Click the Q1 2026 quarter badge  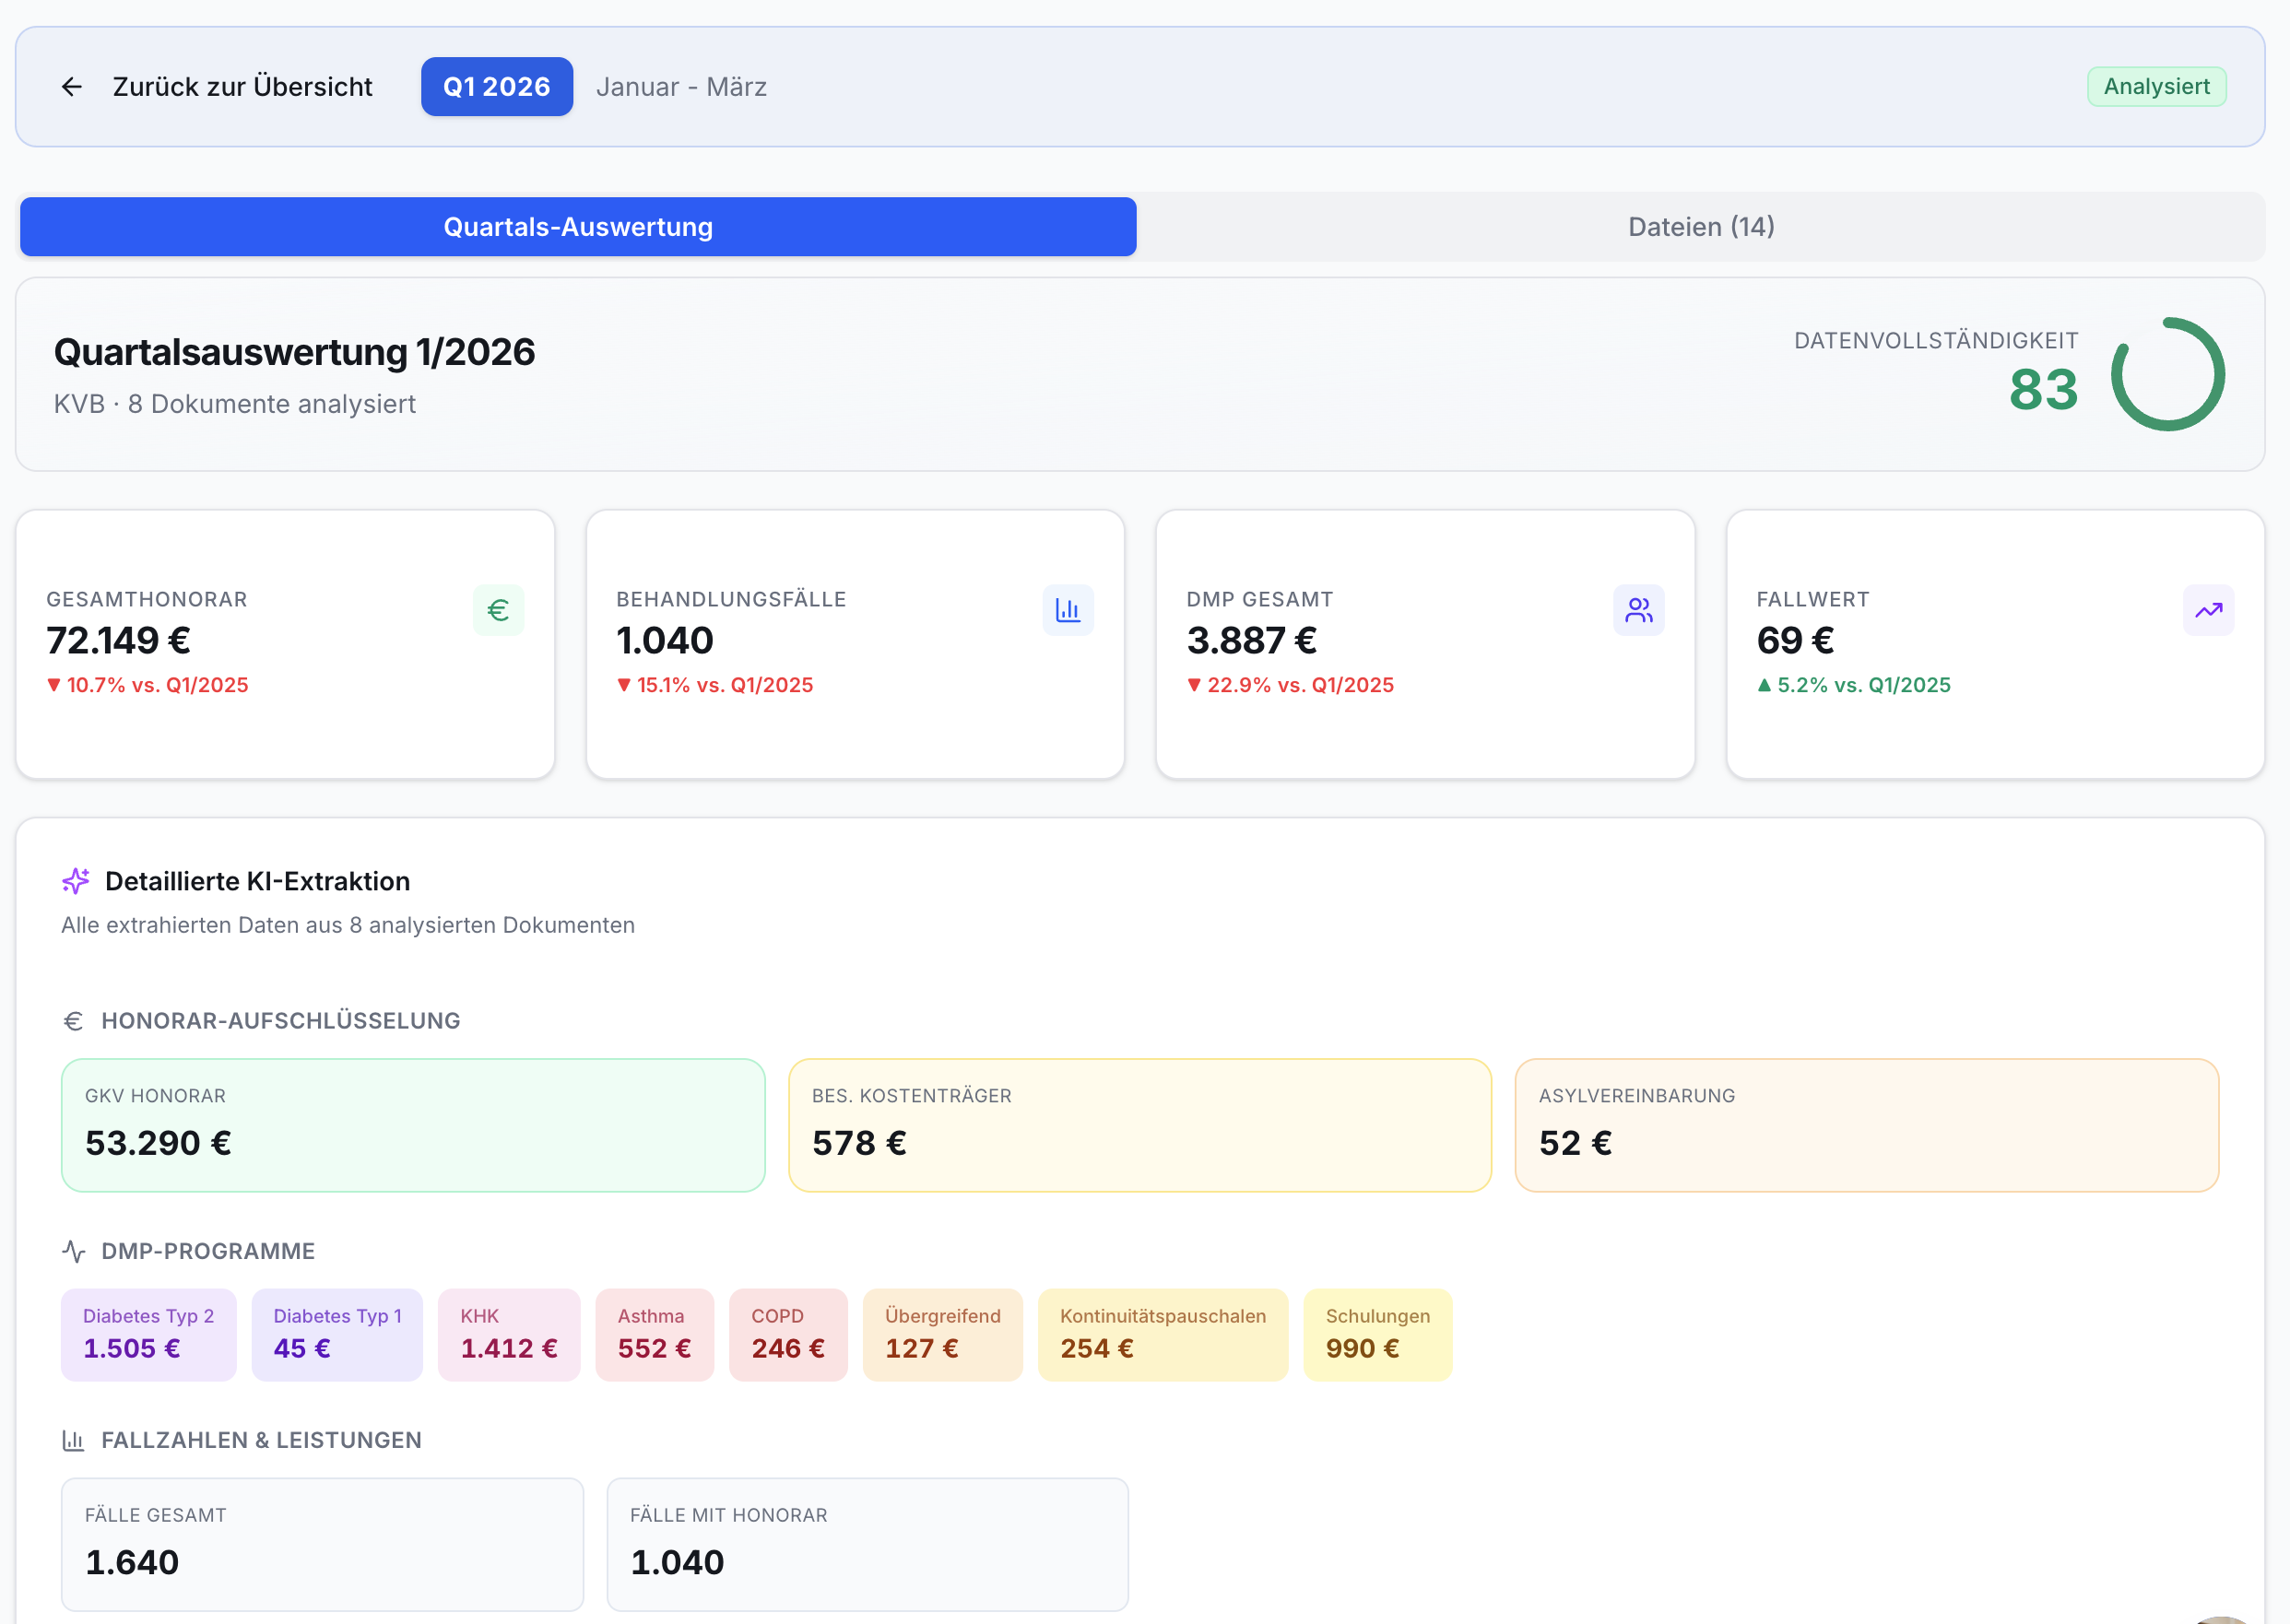coord(497,87)
